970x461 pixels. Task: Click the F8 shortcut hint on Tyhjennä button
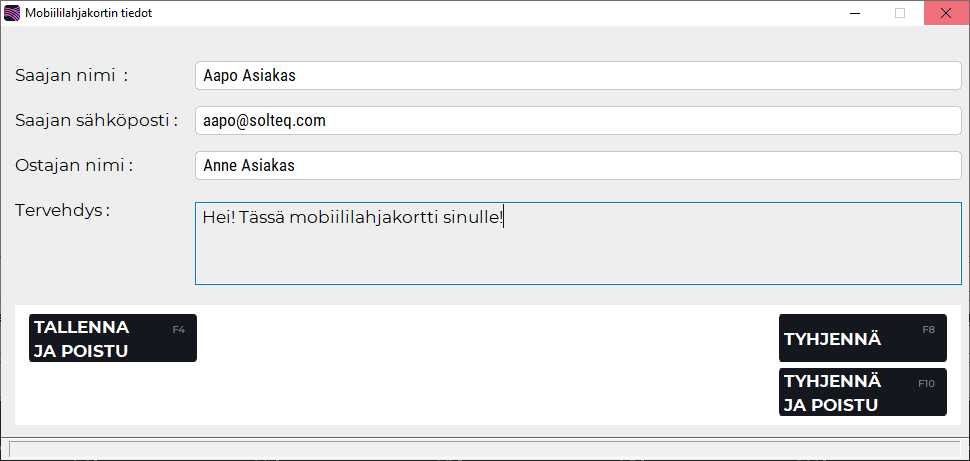coord(928,329)
